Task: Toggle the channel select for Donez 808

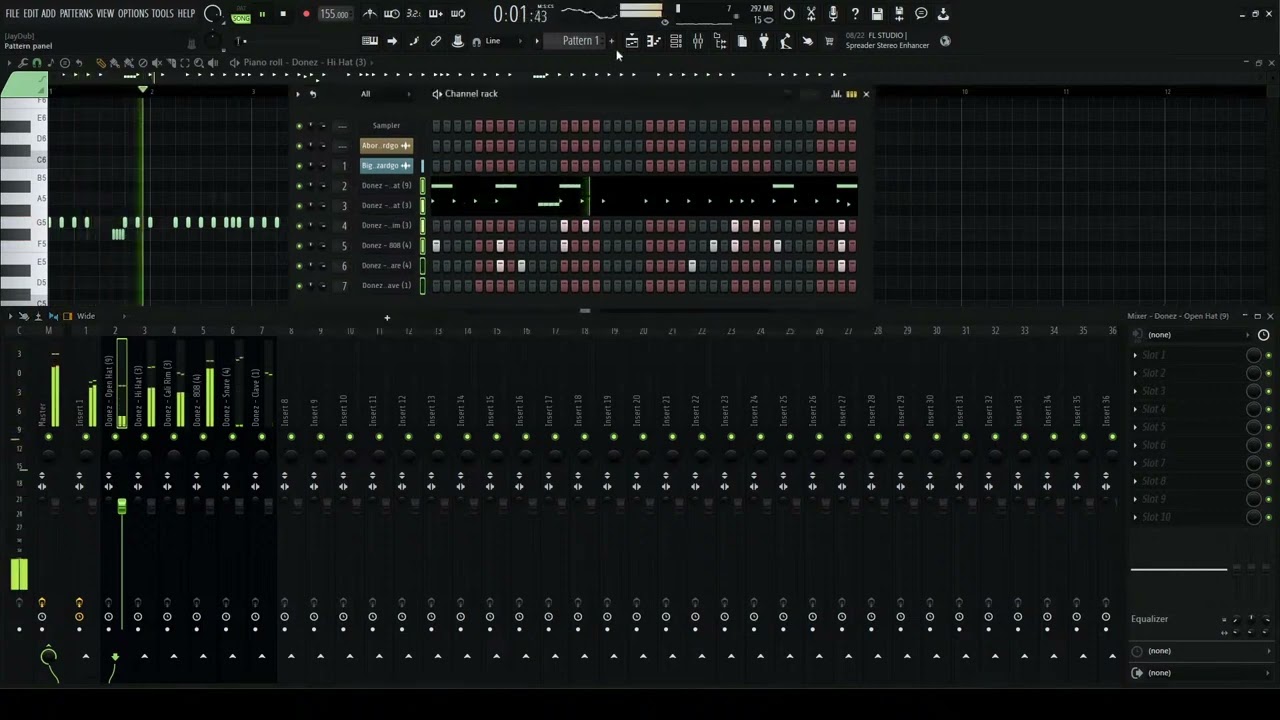Action: [x=423, y=246]
